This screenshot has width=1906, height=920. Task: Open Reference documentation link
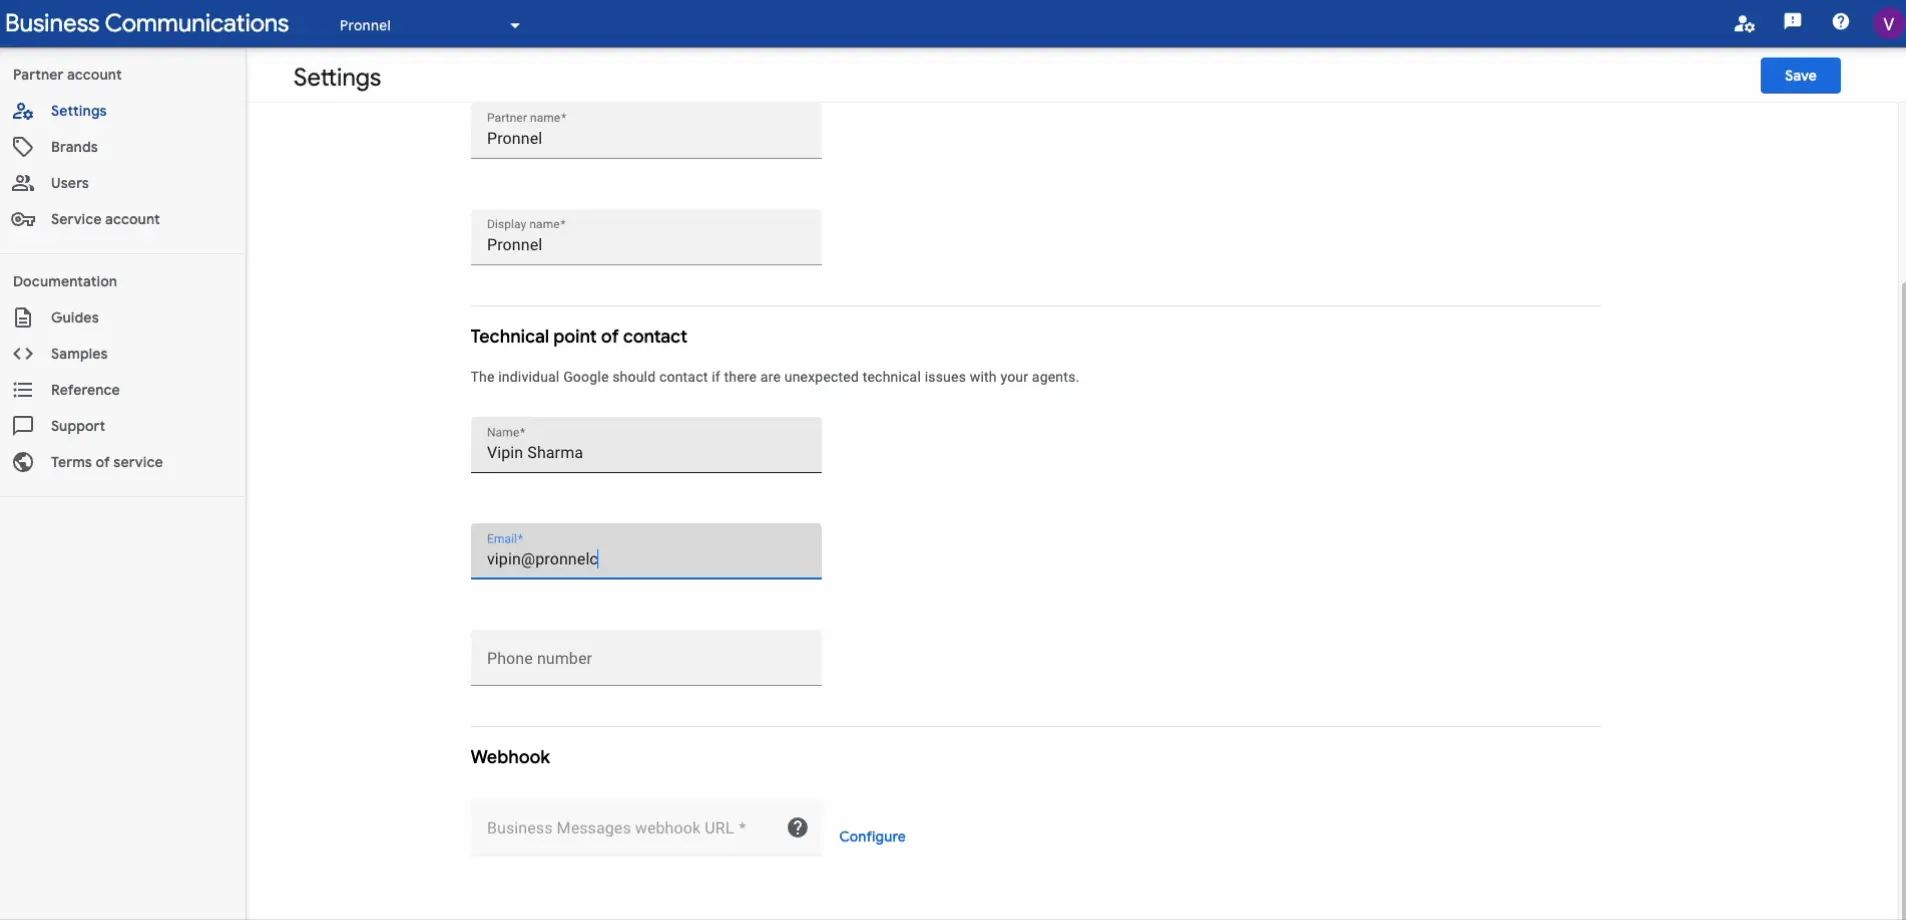click(x=85, y=390)
